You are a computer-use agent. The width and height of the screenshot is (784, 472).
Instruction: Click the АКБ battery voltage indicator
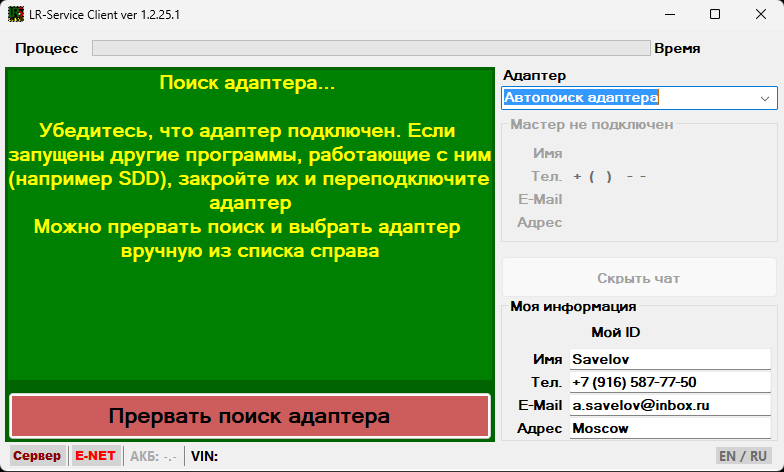153,456
